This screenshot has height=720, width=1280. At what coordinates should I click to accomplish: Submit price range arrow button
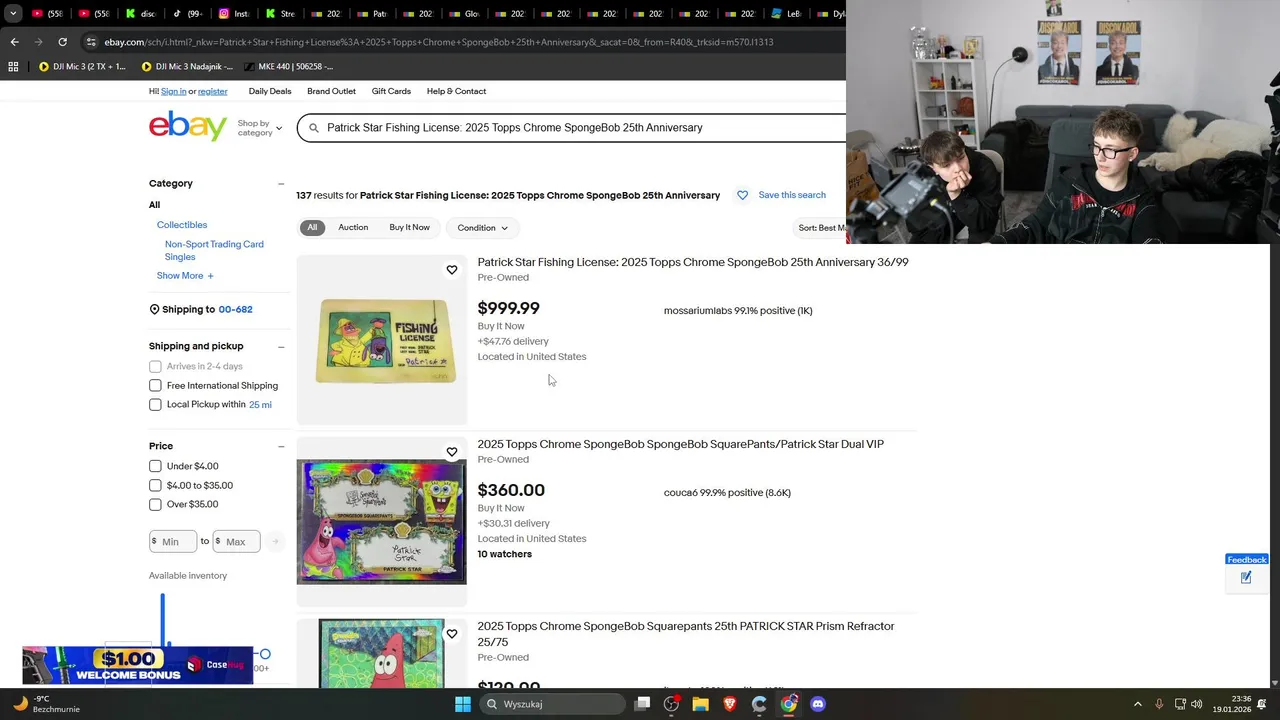click(275, 541)
